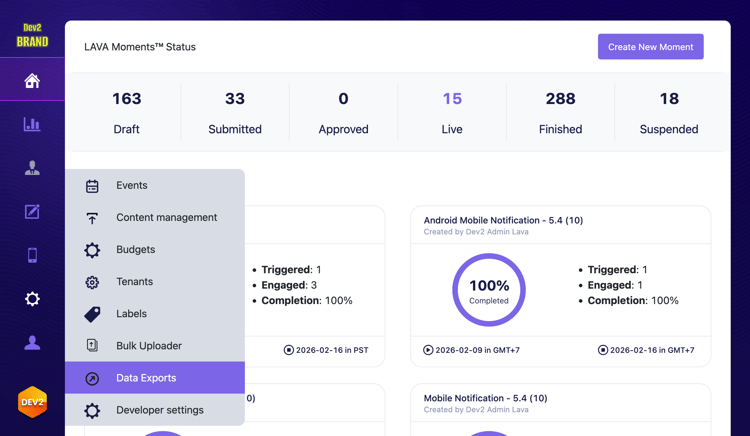Select Content management menu entry
The height and width of the screenshot is (436, 750).
(155, 218)
